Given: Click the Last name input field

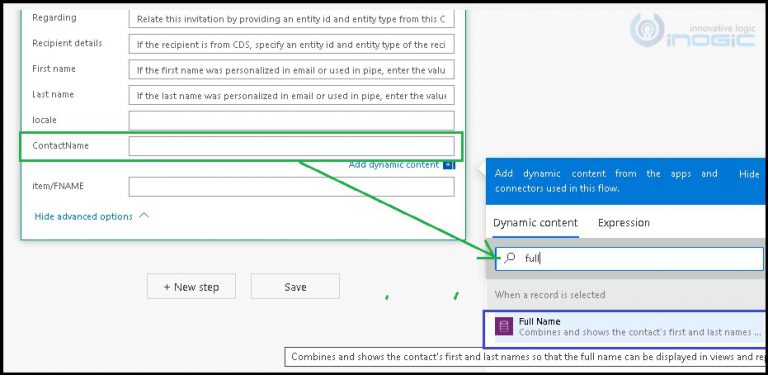Looking at the screenshot, I should pyautogui.click(x=291, y=95).
